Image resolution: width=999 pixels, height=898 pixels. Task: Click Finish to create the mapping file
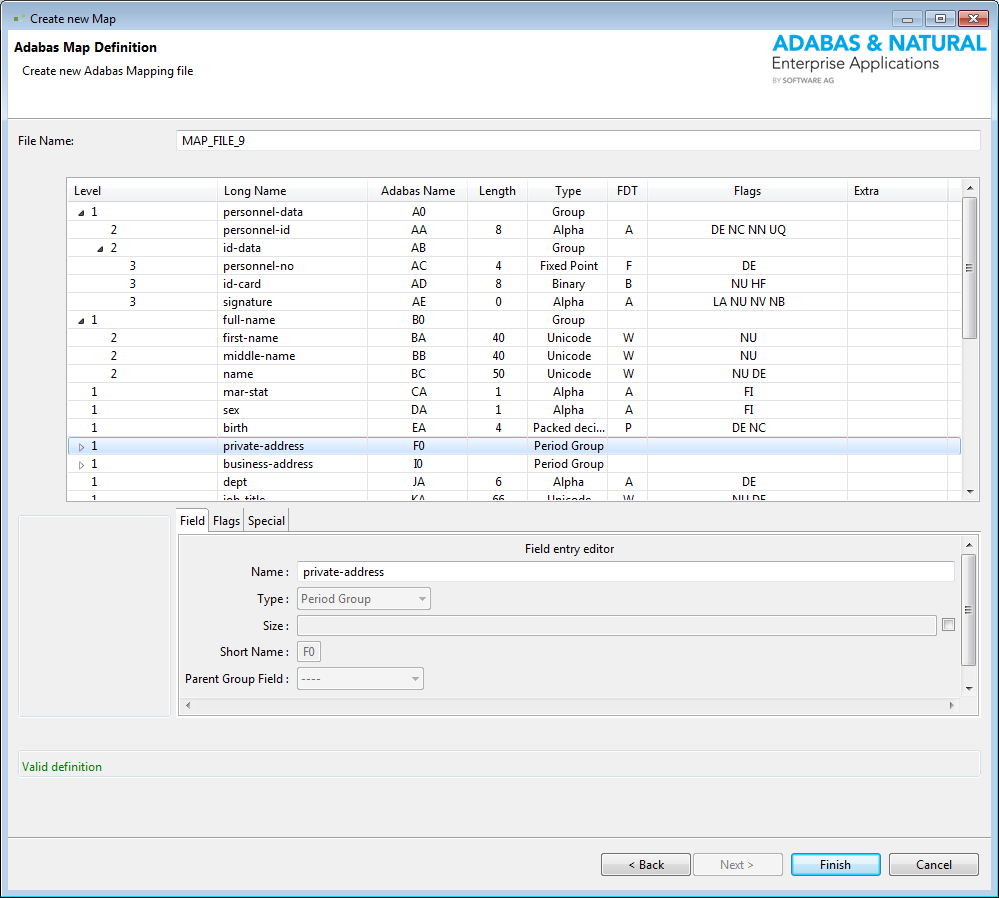coord(835,864)
